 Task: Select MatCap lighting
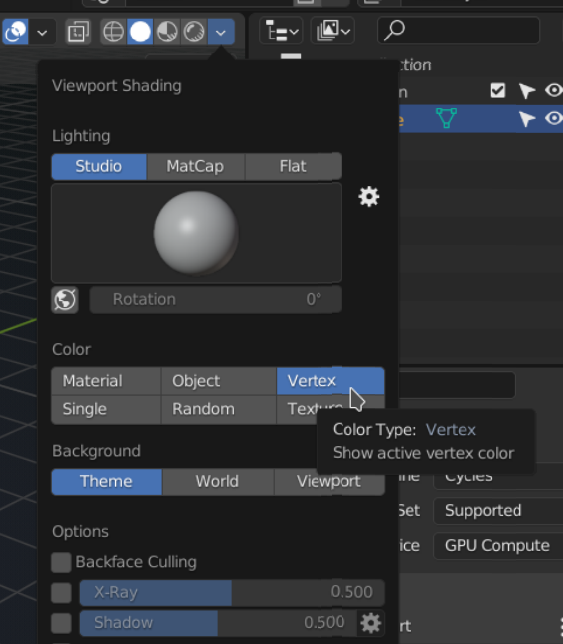coord(195,166)
